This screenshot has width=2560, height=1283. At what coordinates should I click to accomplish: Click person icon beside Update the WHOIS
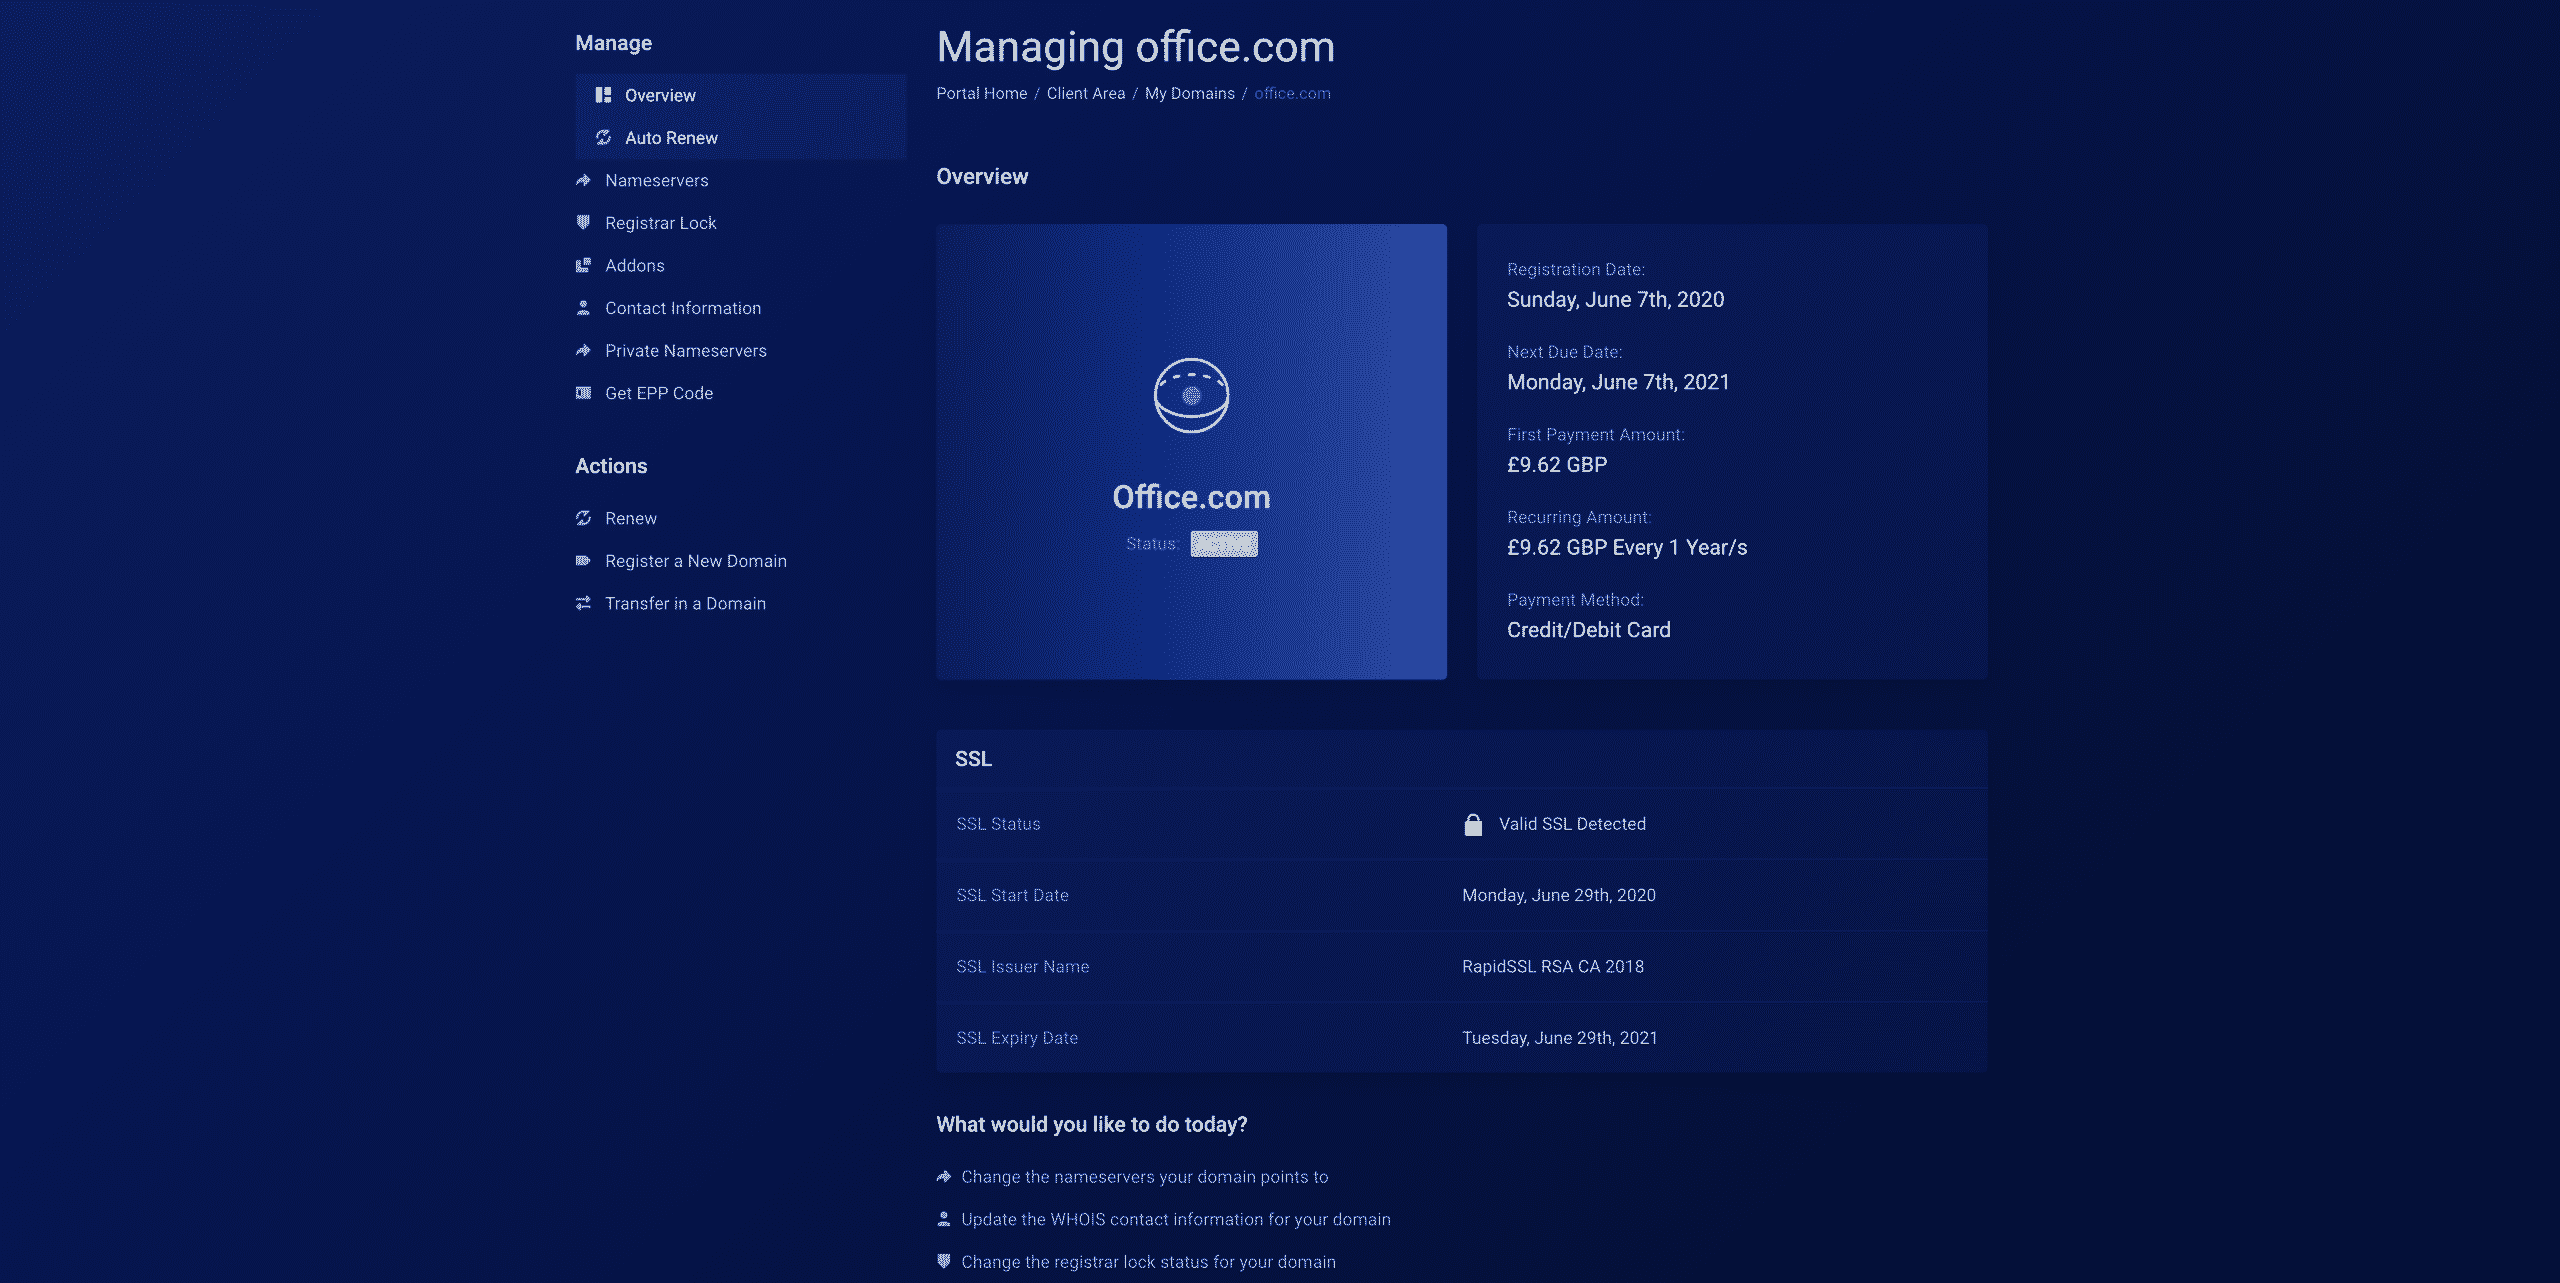(x=943, y=1219)
